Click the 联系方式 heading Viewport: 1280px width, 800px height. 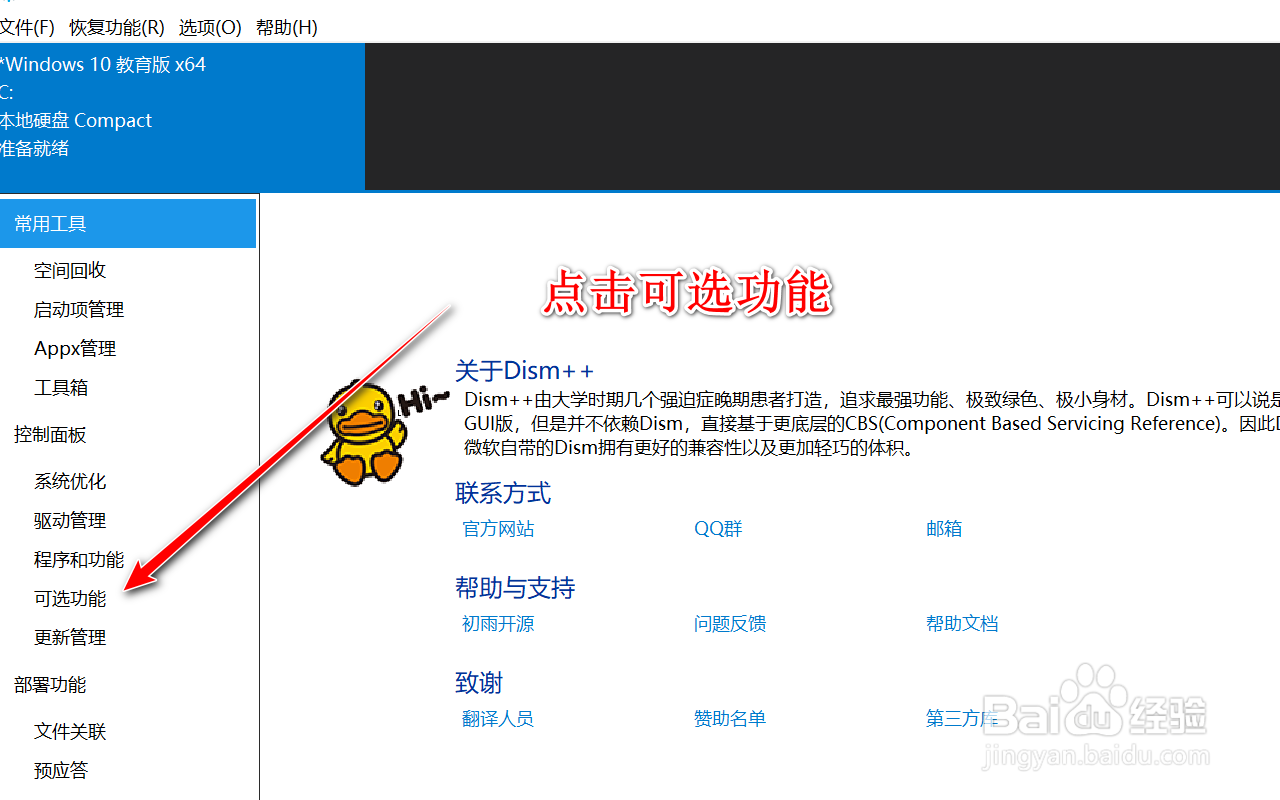click(503, 493)
